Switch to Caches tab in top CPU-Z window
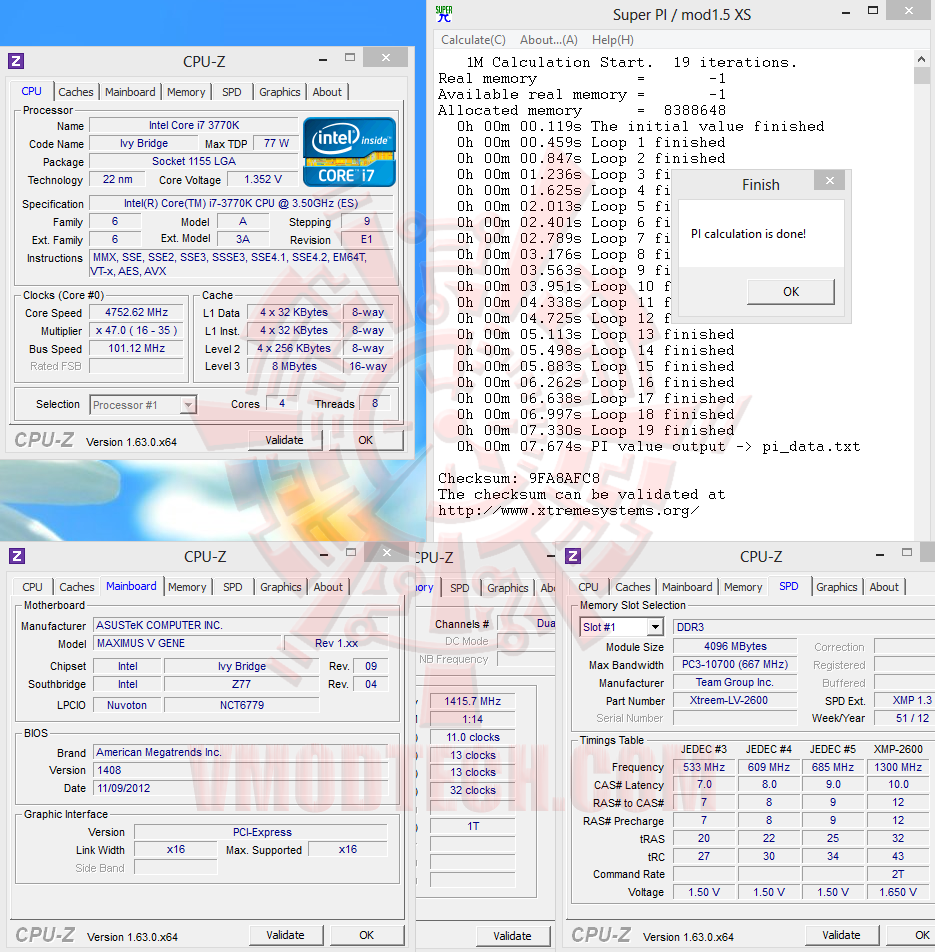This screenshot has width=935, height=952. coord(76,92)
